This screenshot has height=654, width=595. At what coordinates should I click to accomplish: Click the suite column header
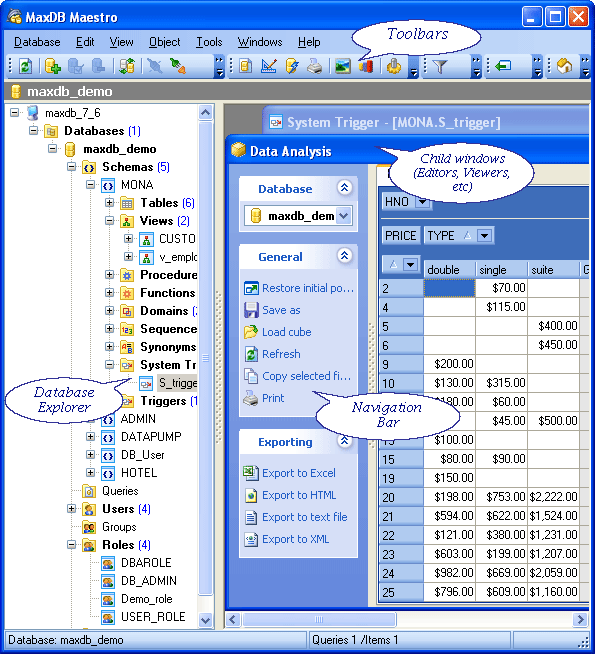pyautogui.click(x=553, y=270)
